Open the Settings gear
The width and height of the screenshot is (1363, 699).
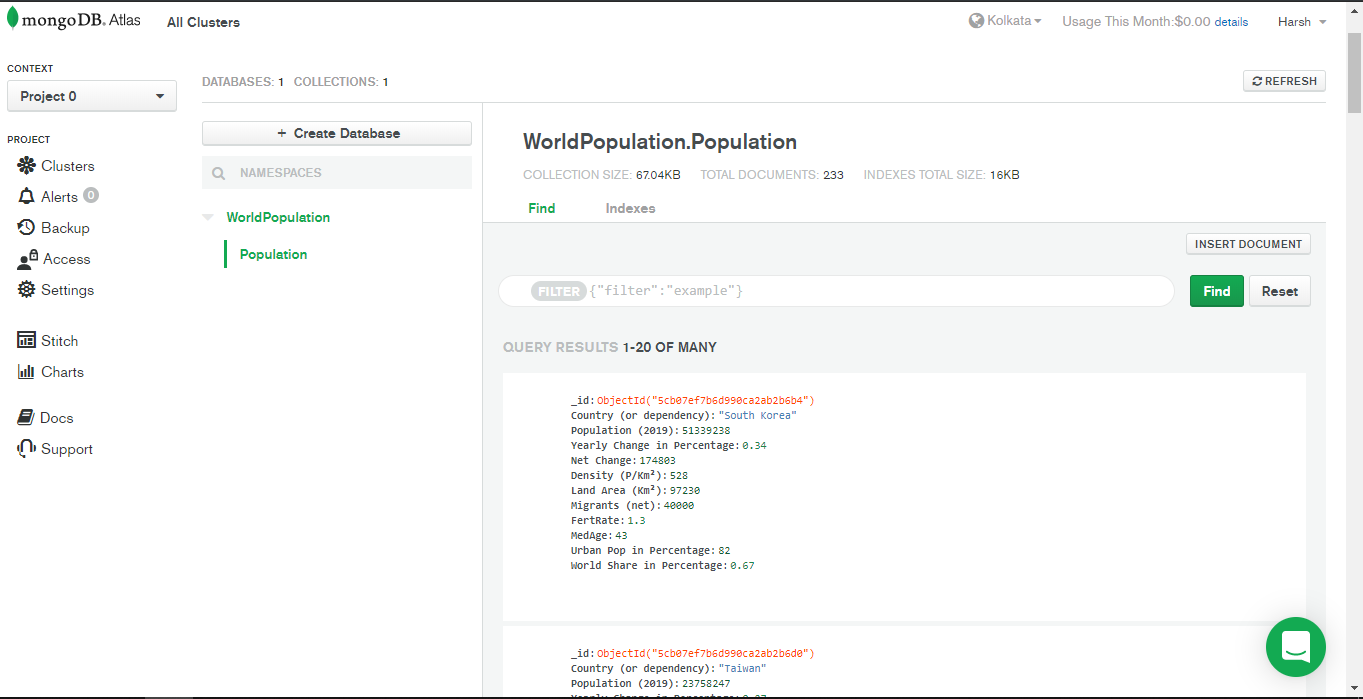click(26, 290)
